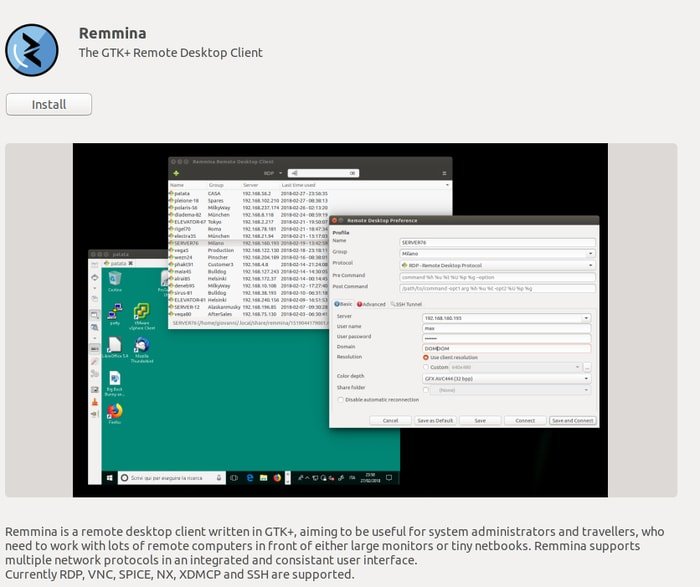The image size is (700, 587).
Task: Open the hamburger menu in Remmina Remote Desktop Client
Action: [x=444, y=173]
